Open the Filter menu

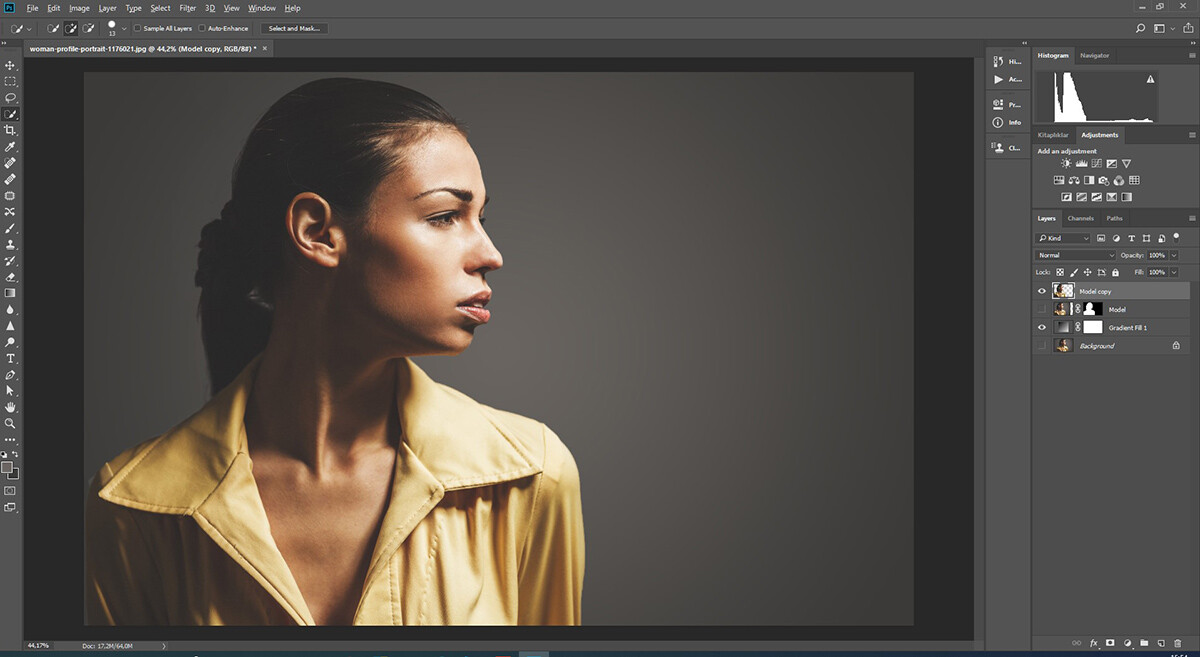click(x=187, y=8)
